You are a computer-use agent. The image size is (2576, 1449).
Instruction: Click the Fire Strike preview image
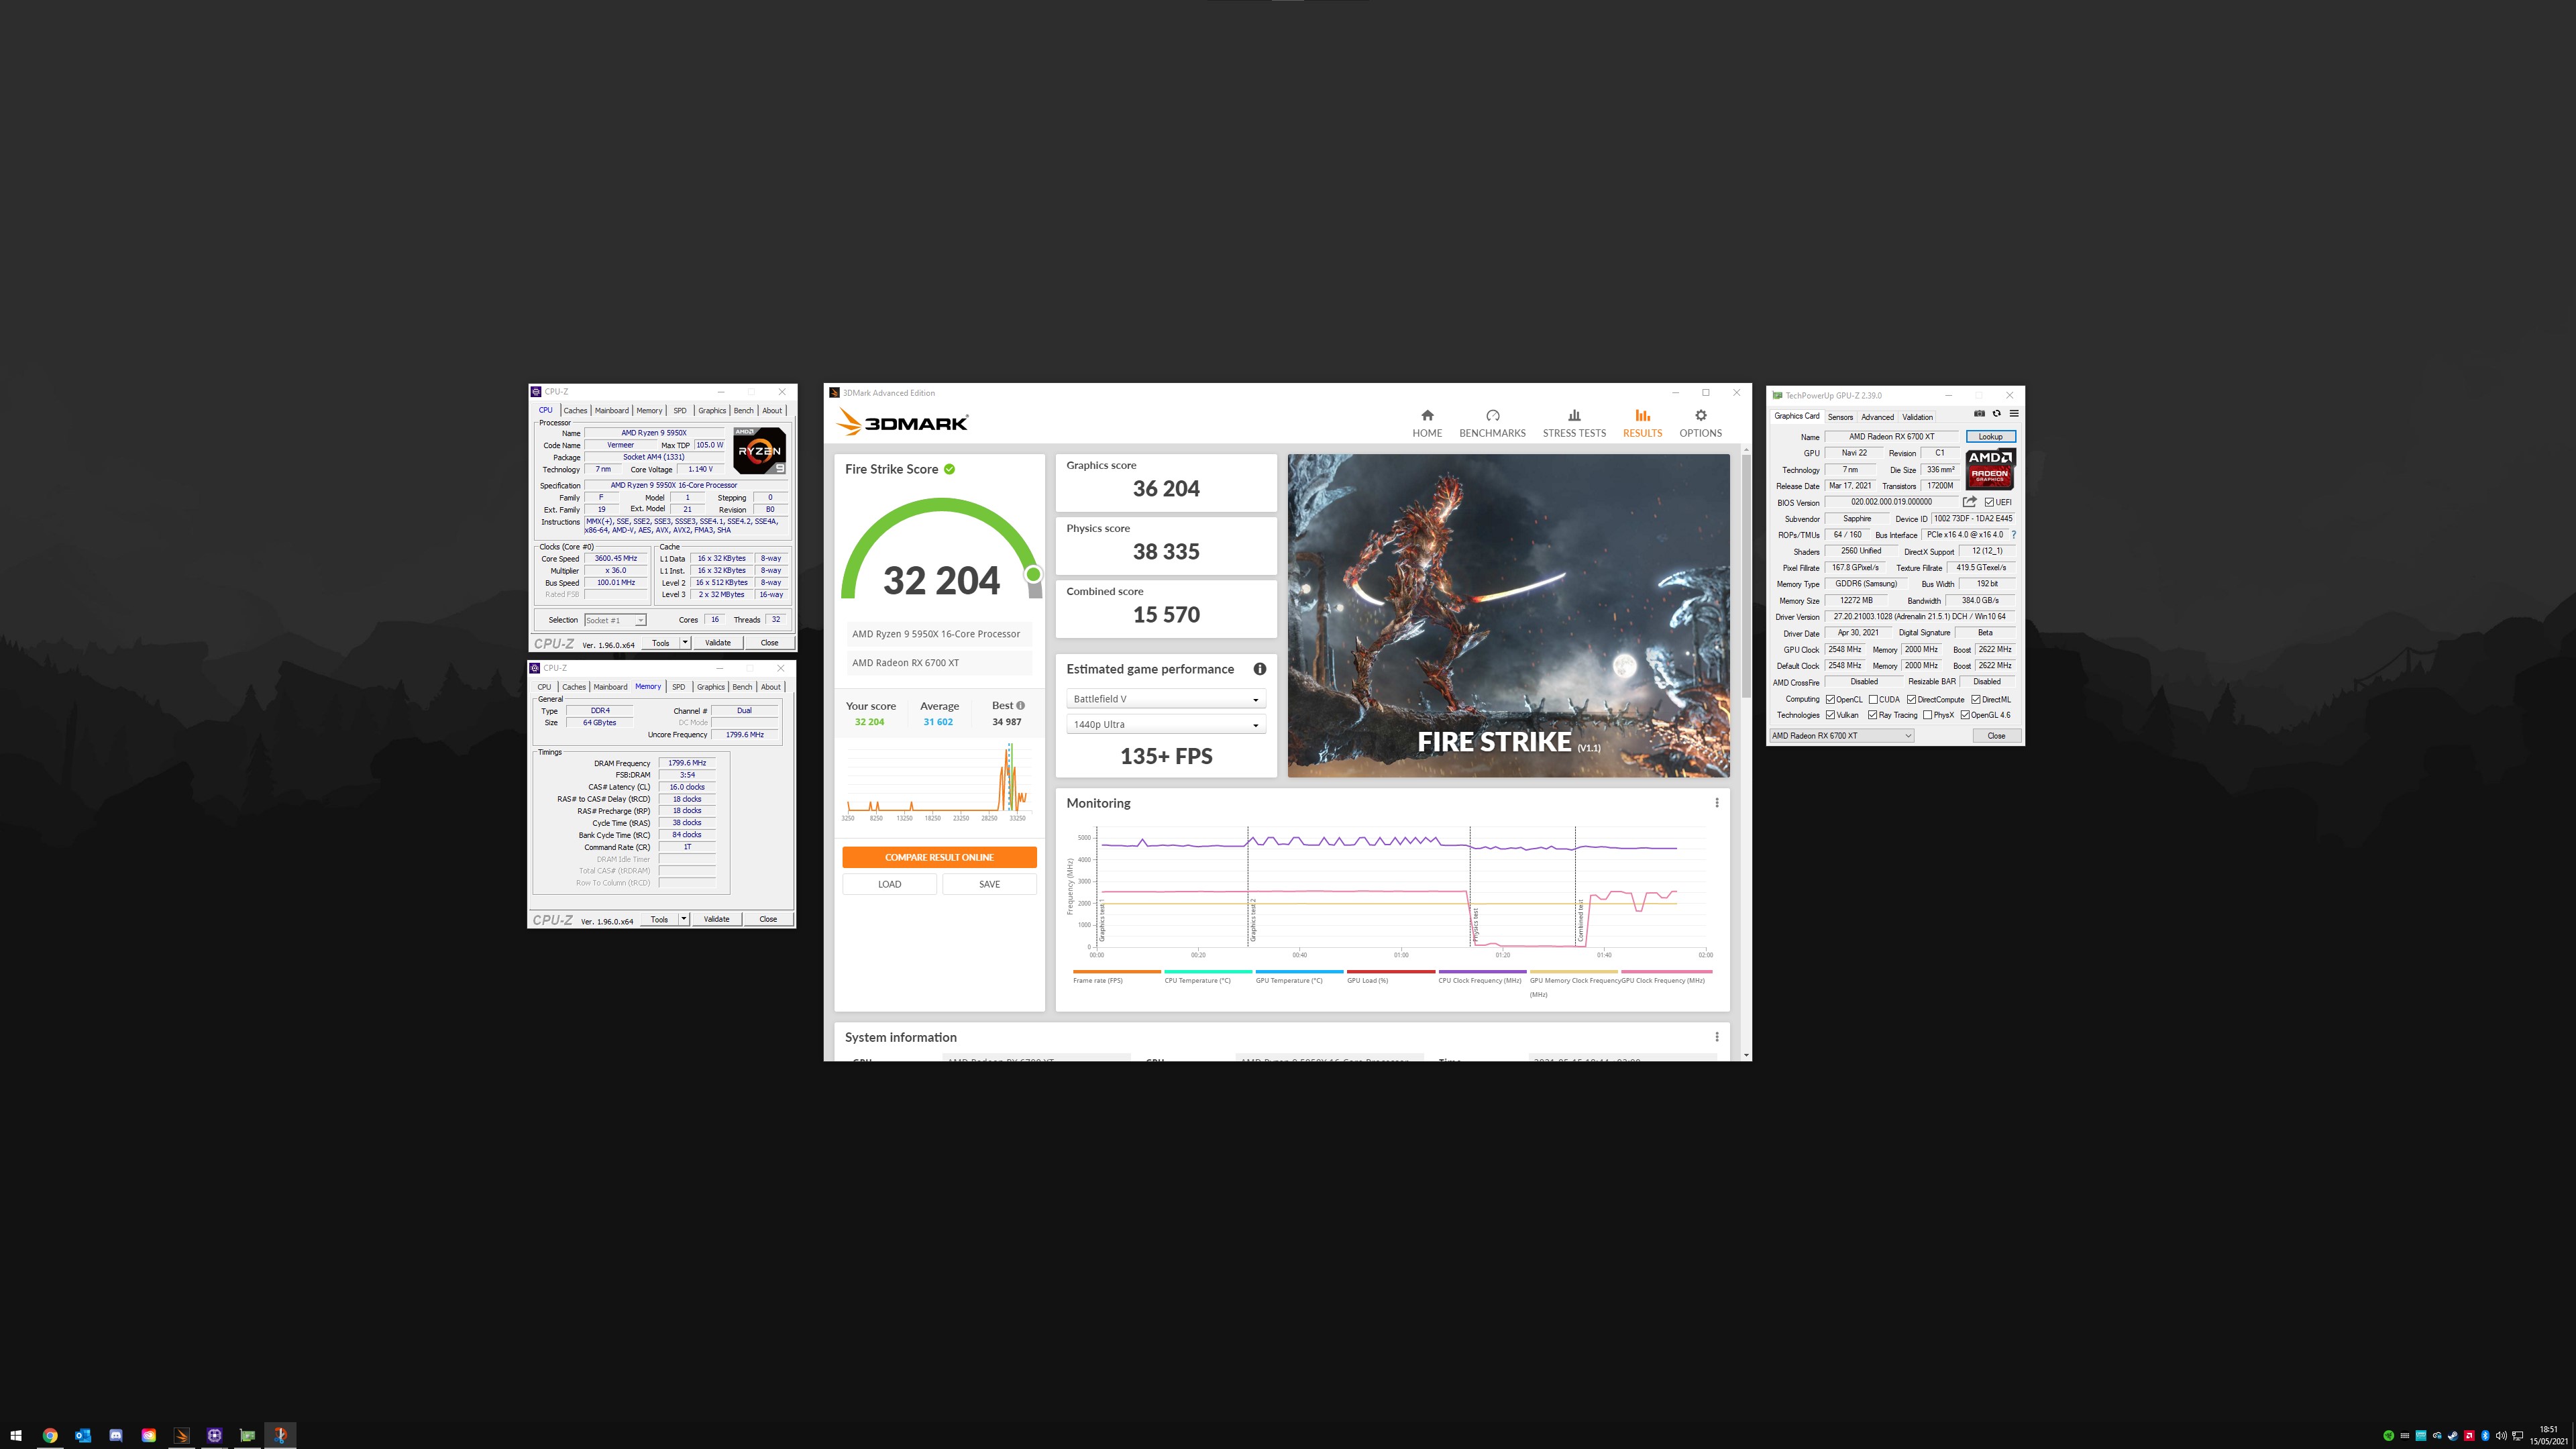pos(1508,615)
